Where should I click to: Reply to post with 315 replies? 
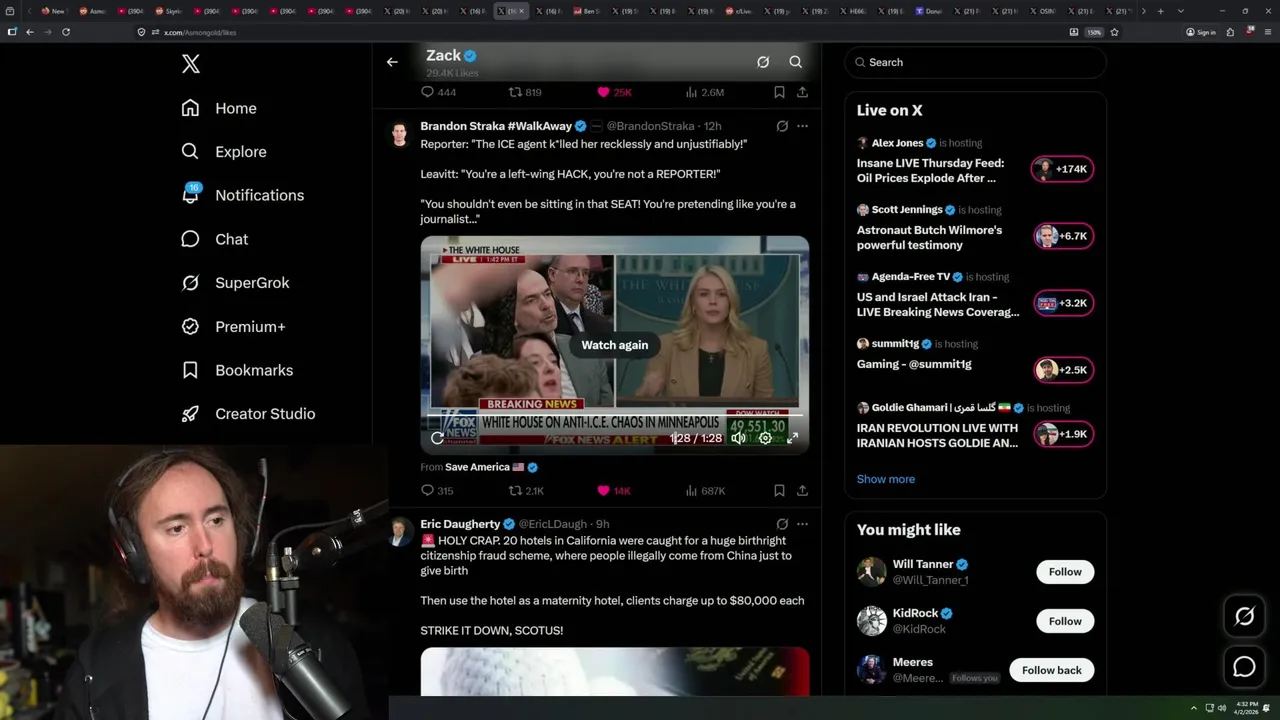tap(437, 491)
